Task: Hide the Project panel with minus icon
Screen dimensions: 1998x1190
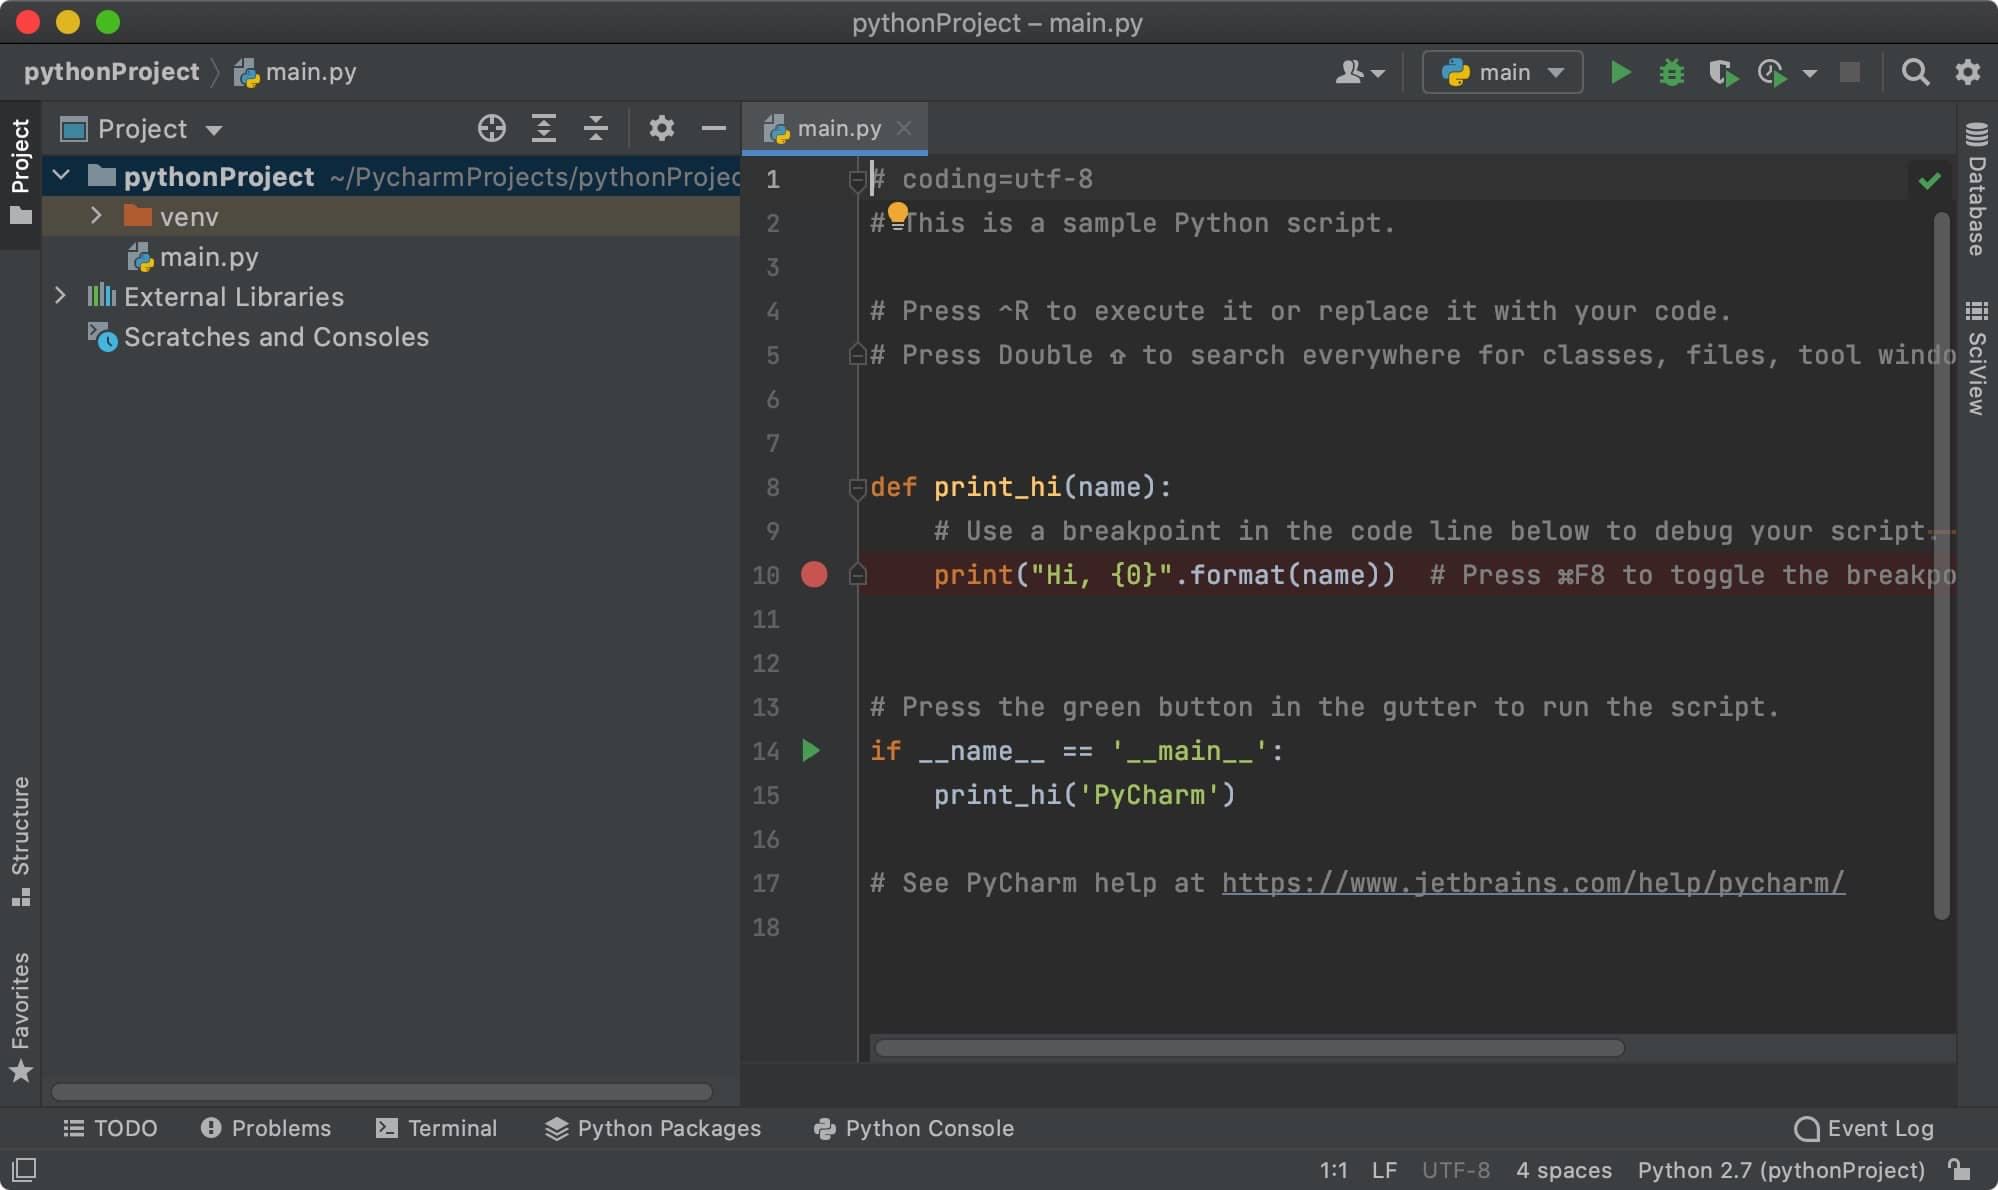Action: 713,128
